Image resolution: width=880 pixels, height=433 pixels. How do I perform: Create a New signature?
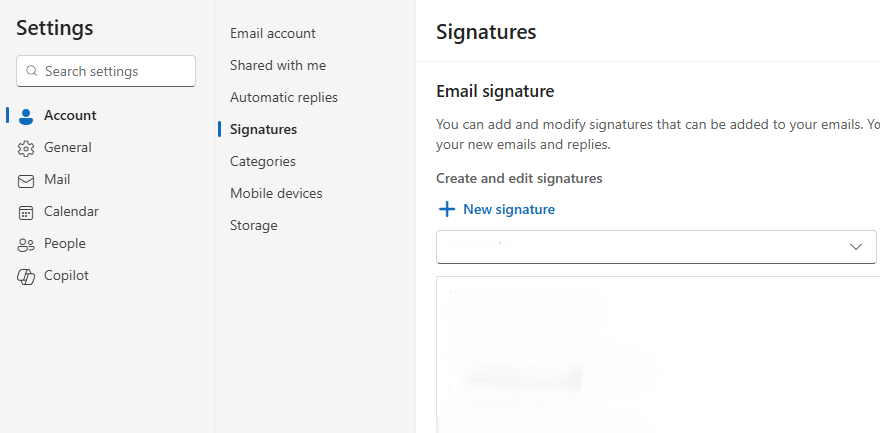pyautogui.click(x=508, y=210)
